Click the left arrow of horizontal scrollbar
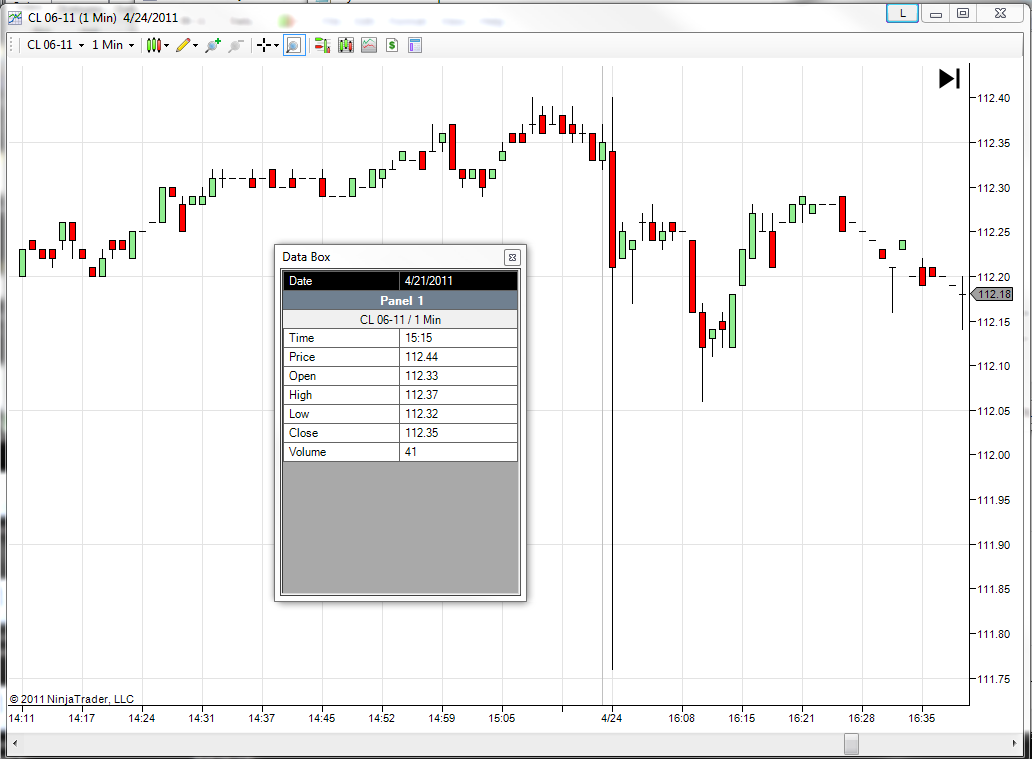 pyautogui.click(x=15, y=744)
